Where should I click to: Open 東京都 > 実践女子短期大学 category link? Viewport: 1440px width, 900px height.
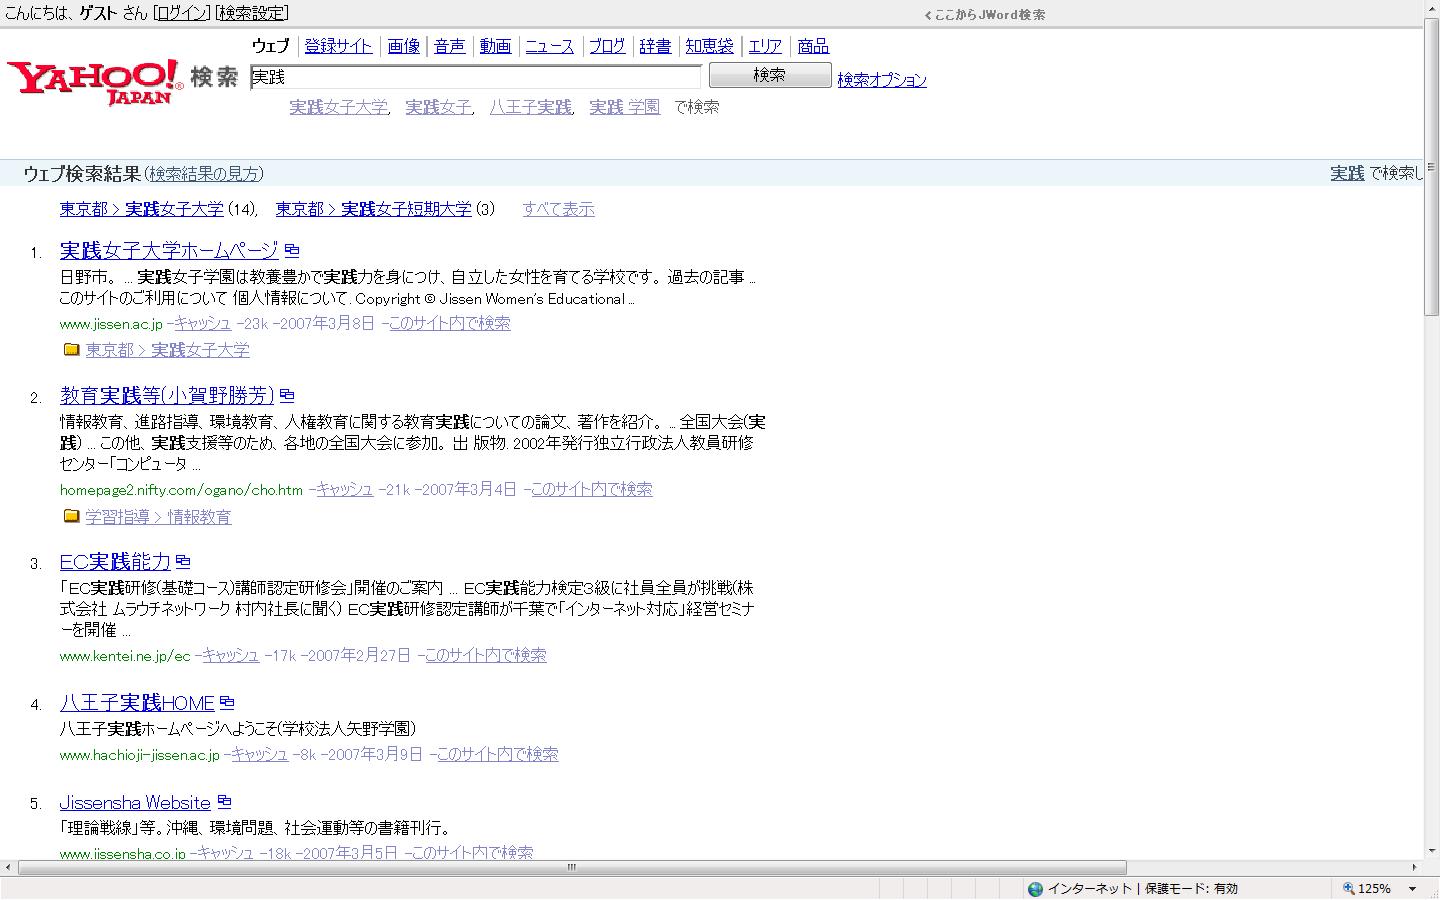tap(373, 209)
